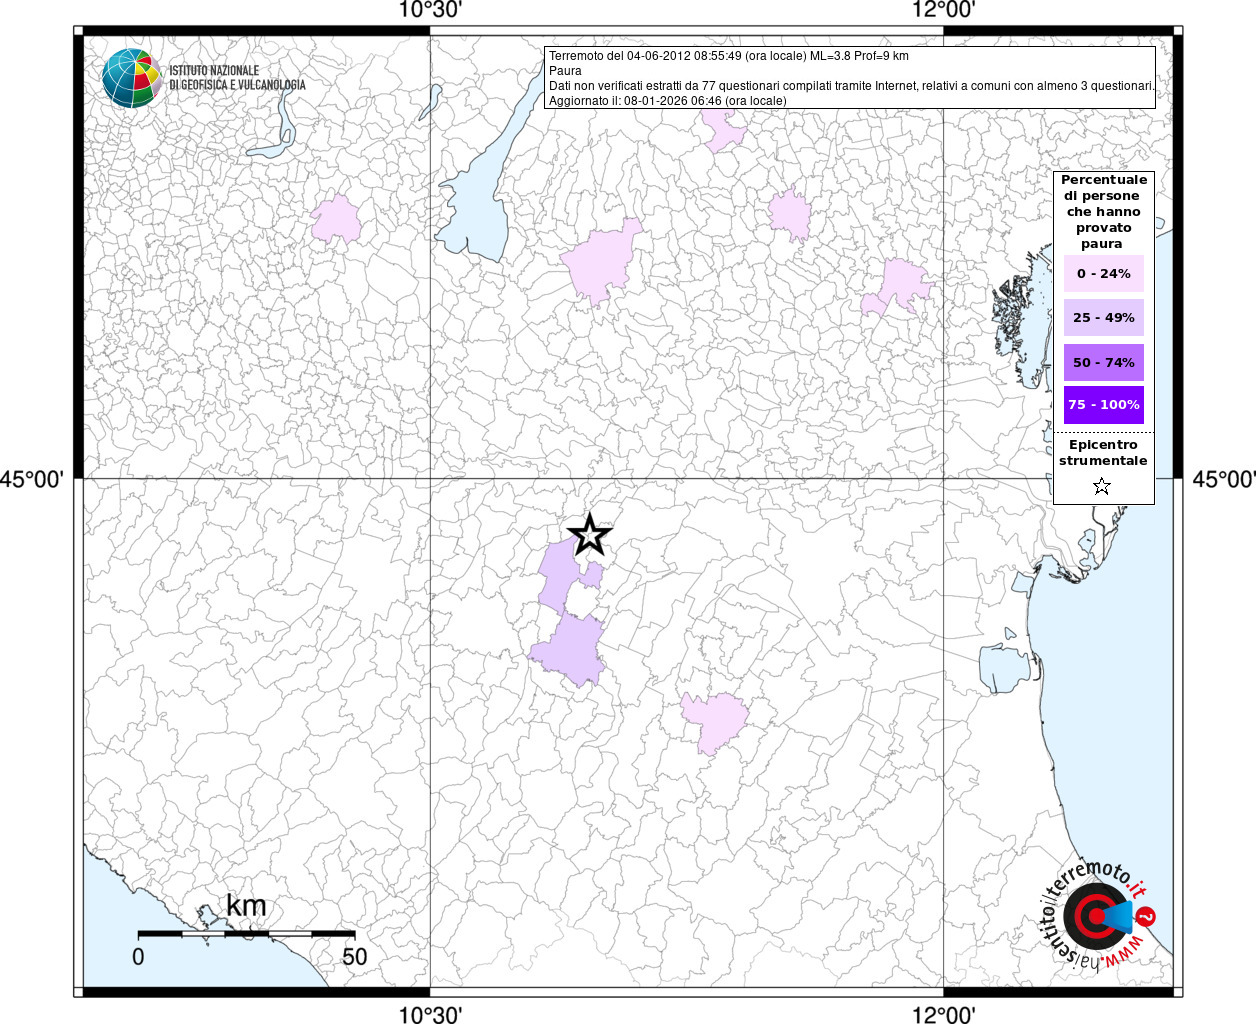Click the 0 - 24% legend swatch
Image resolution: width=1256 pixels, height=1024 pixels.
pyautogui.click(x=1103, y=273)
